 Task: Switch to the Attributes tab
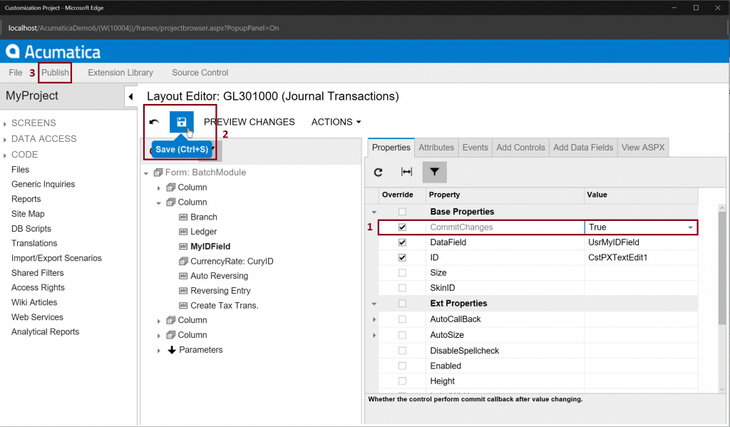pyautogui.click(x=436, y=148)
